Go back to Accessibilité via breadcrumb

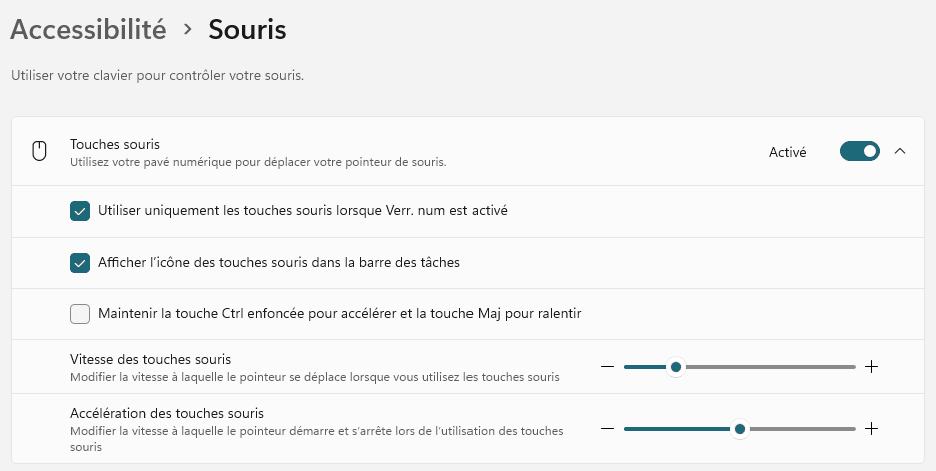tap(88, 30)
